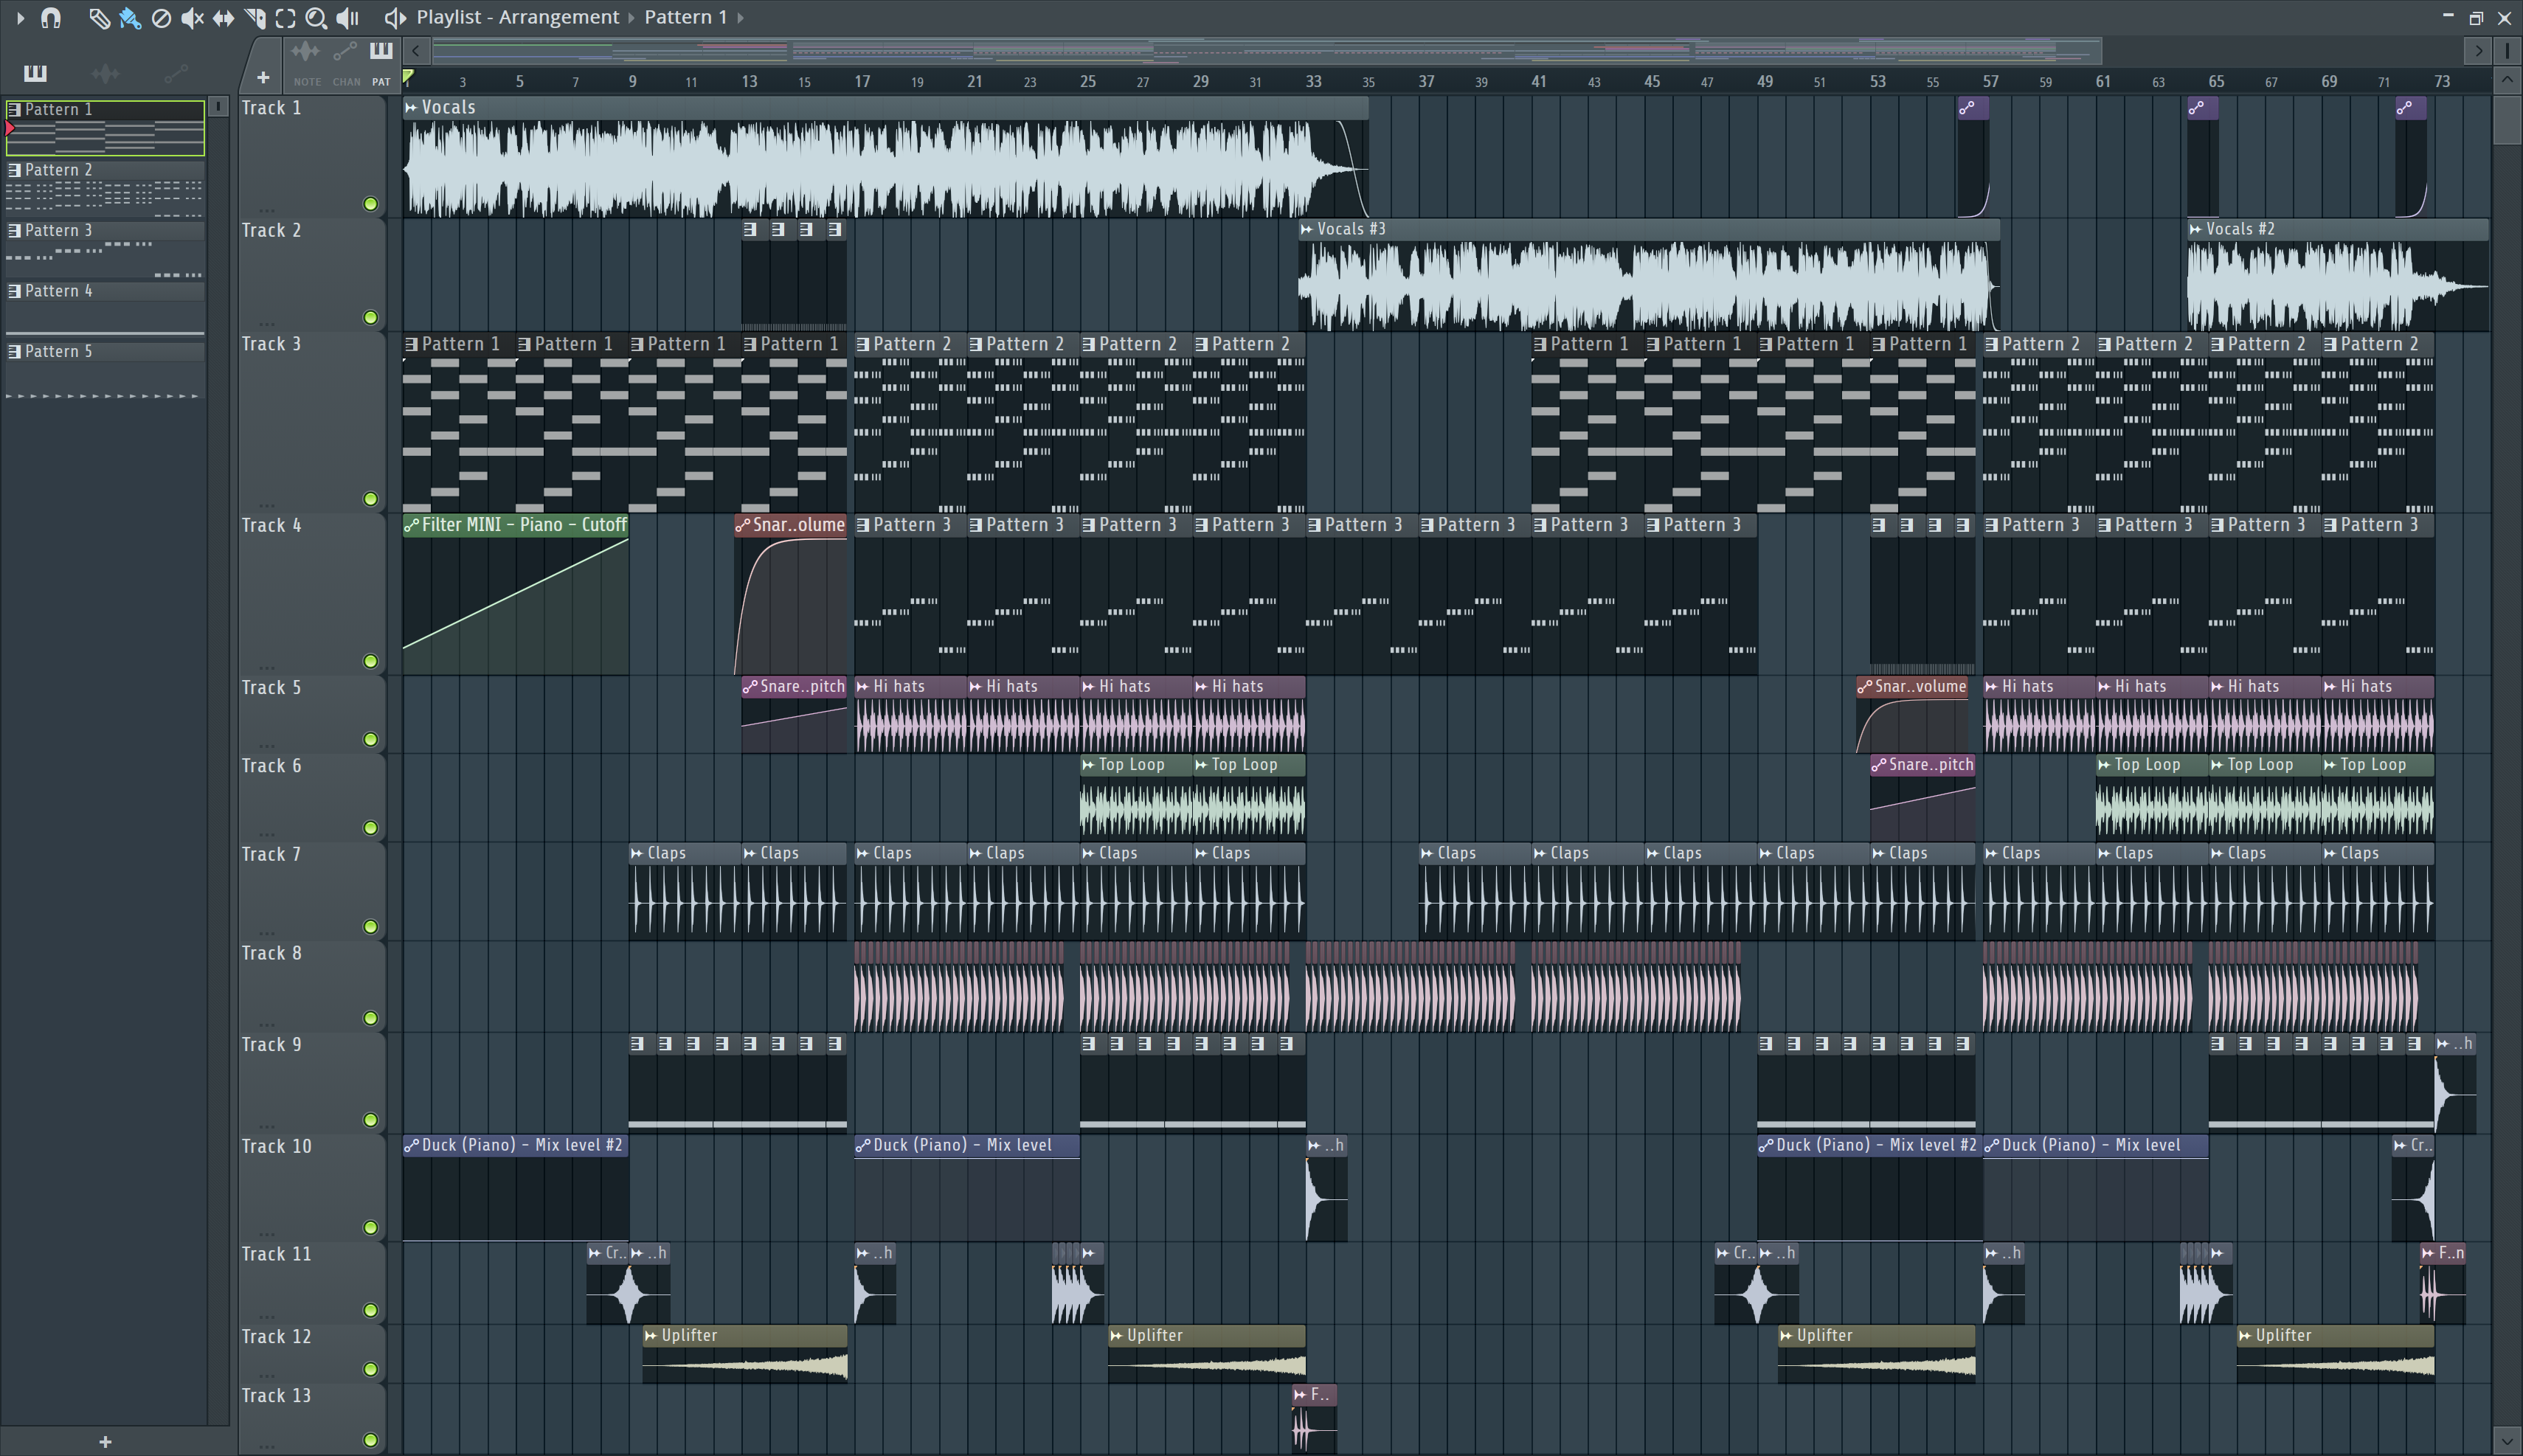Image resolution: width=2523 pixels, height=1456 pixels.
Task: Add a new pattern at picker bottom
Action: click(105, 1441)
